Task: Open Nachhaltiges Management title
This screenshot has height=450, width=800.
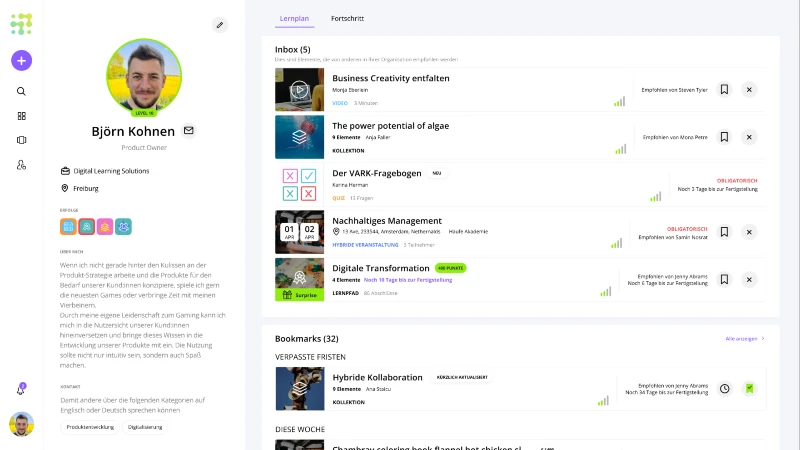Action: point(387,220)
